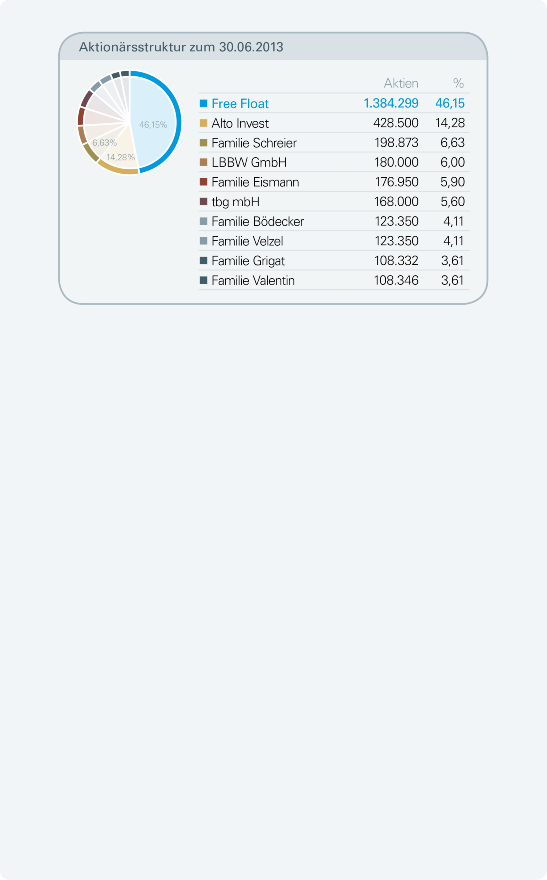Image resolution: width=547 pixels, height=880 pixels.
Task: Click the Familie Bödecker entry
Action: (x=258, y=222)
